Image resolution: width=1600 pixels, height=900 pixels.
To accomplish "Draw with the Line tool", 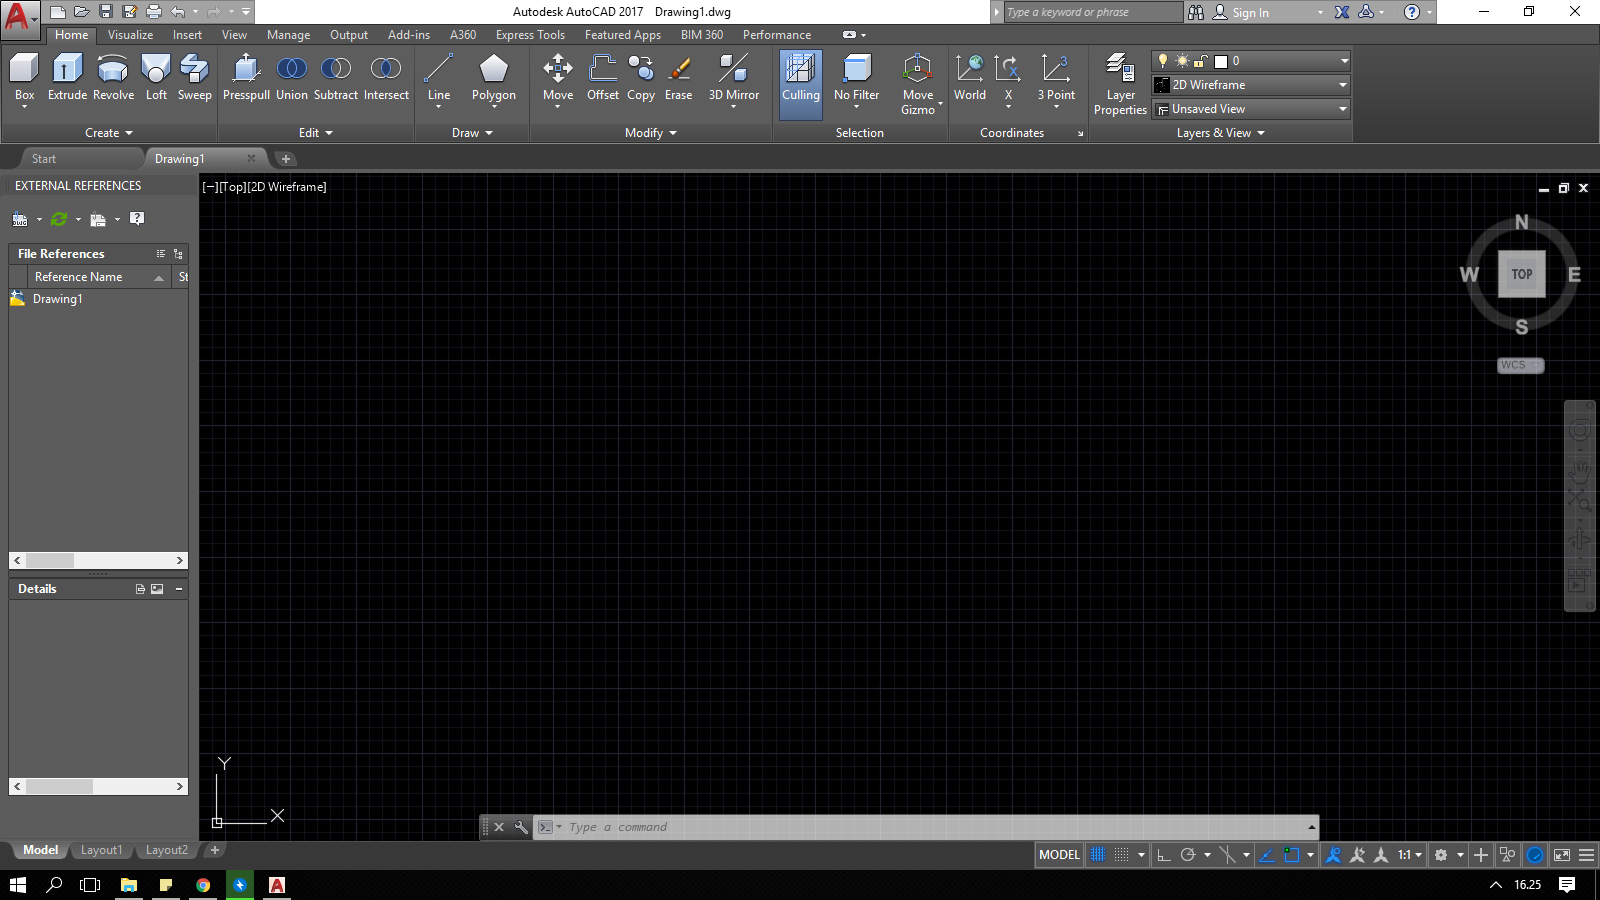I will tap(439, 78).
